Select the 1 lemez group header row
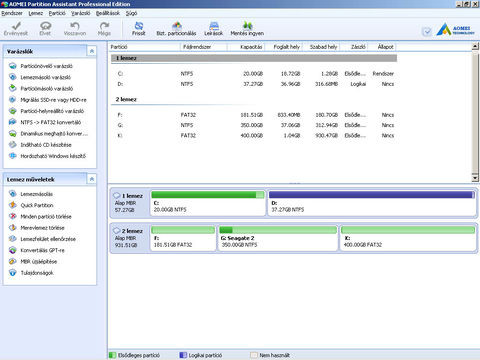Image resolution: width=480 pixels, height=360 pixels. click(254, 58)
